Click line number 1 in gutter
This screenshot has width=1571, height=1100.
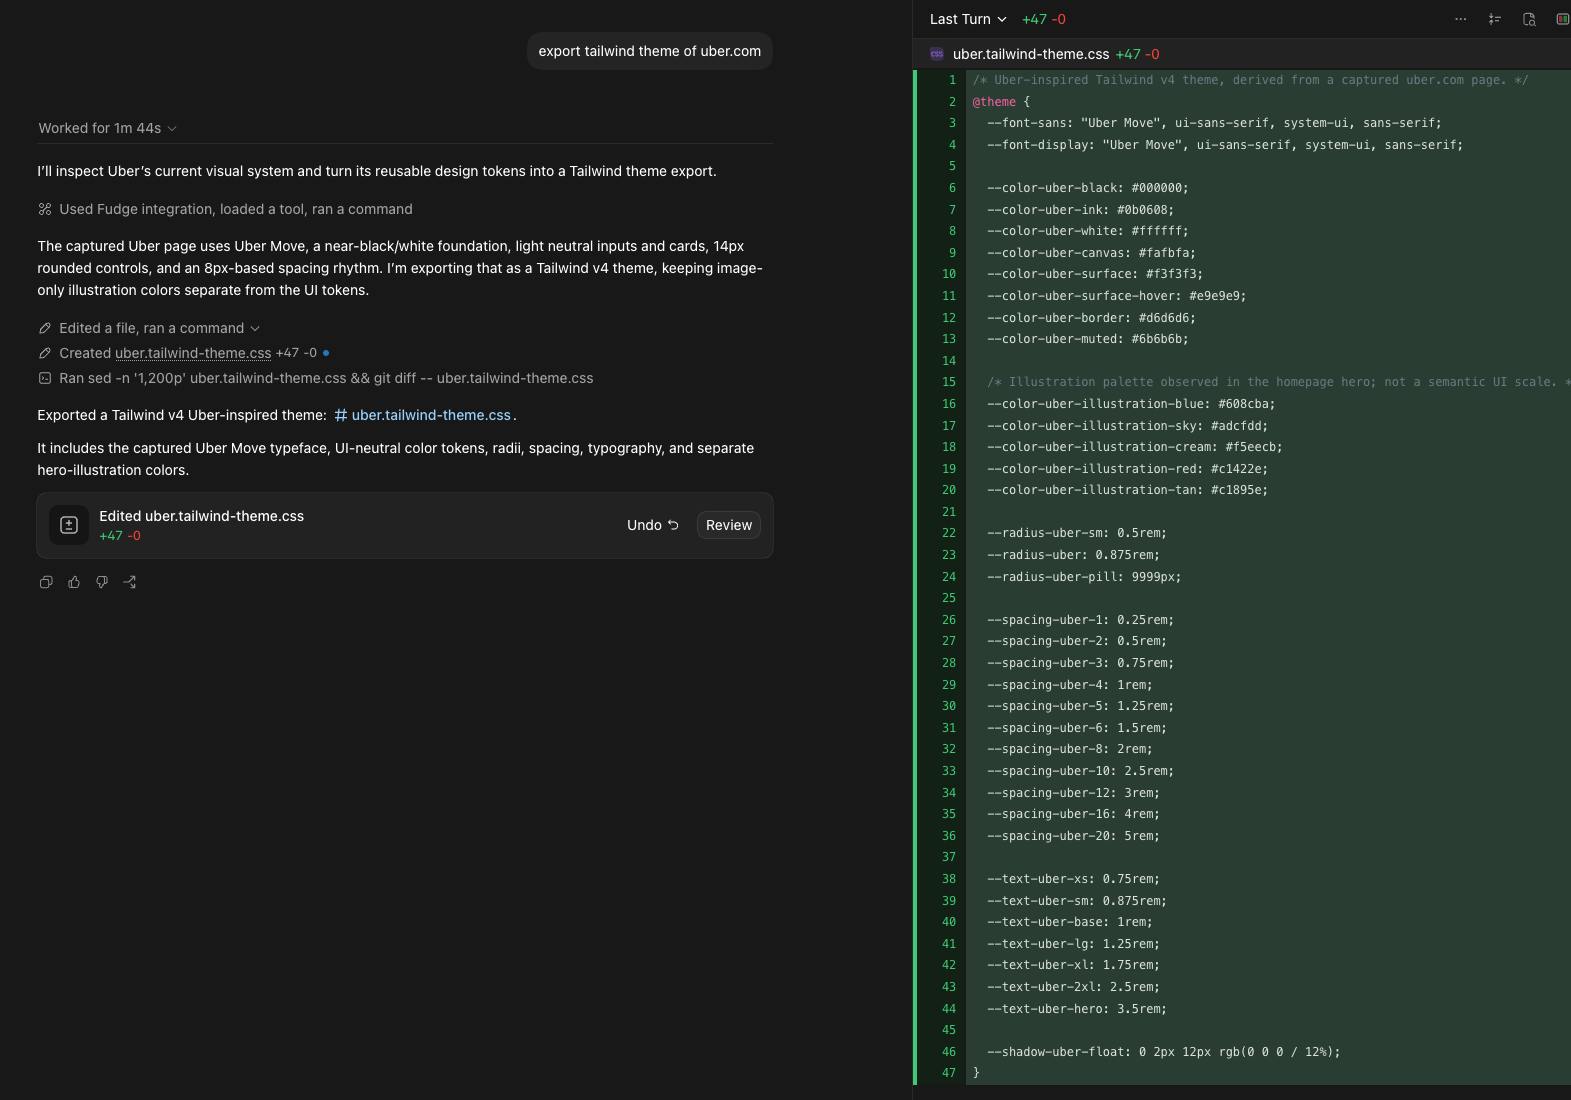click(952, 80)
